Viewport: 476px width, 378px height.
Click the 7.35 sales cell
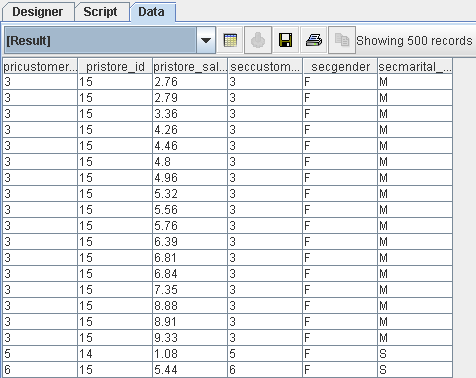[x=190, y=290]
